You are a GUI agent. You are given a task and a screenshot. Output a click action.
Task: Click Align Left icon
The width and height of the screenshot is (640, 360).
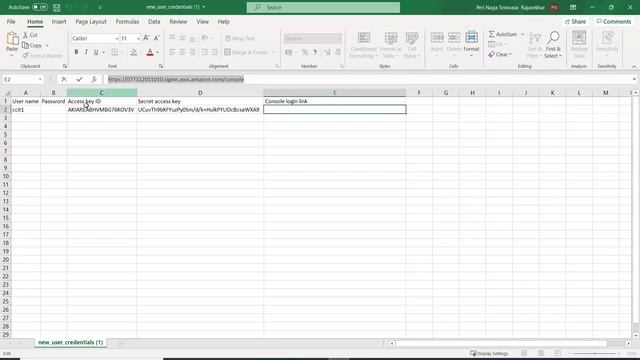172,52
